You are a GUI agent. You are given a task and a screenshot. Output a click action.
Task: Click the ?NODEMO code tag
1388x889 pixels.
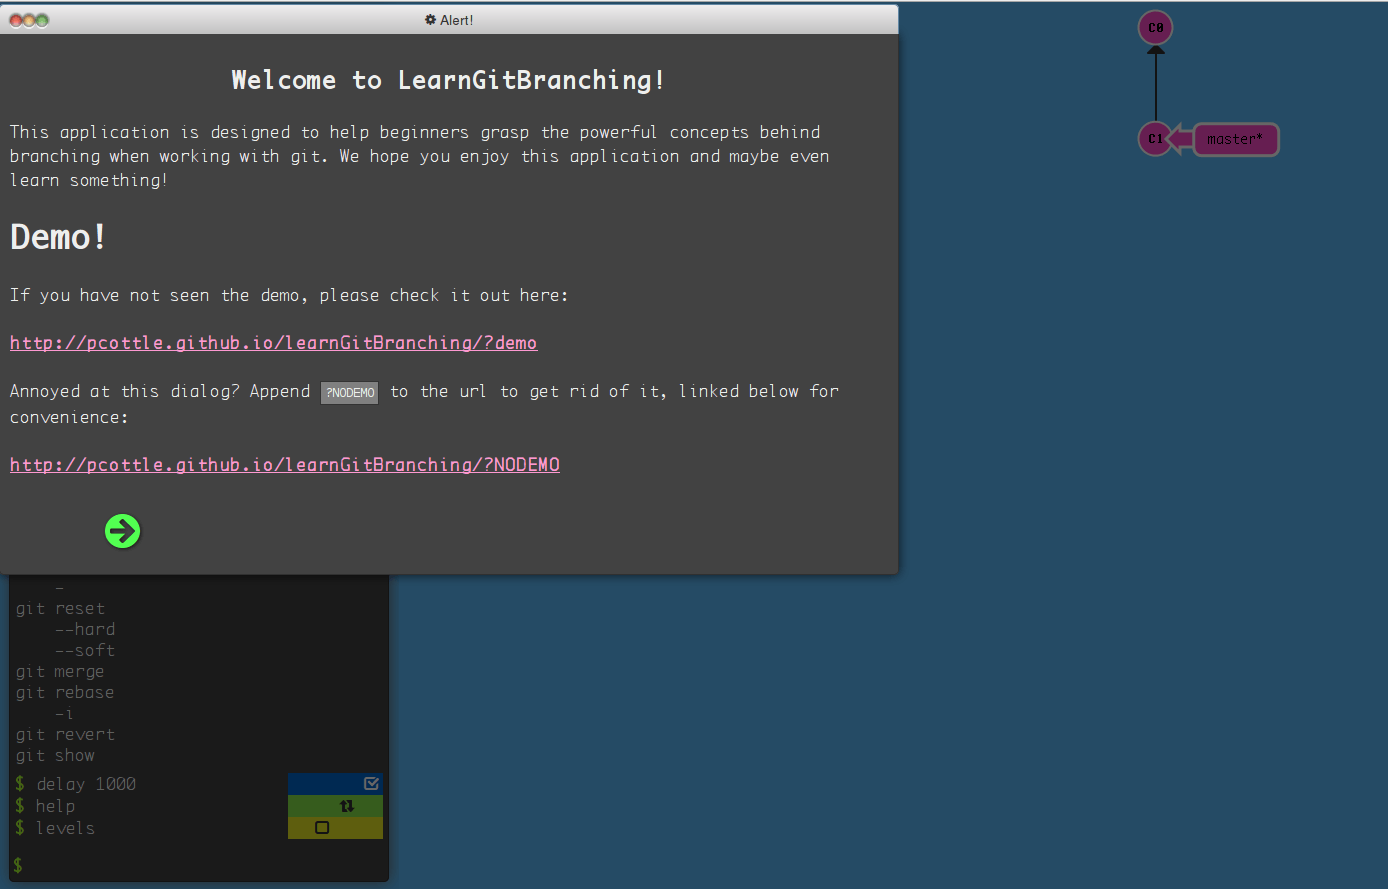(x=350, y=393)
